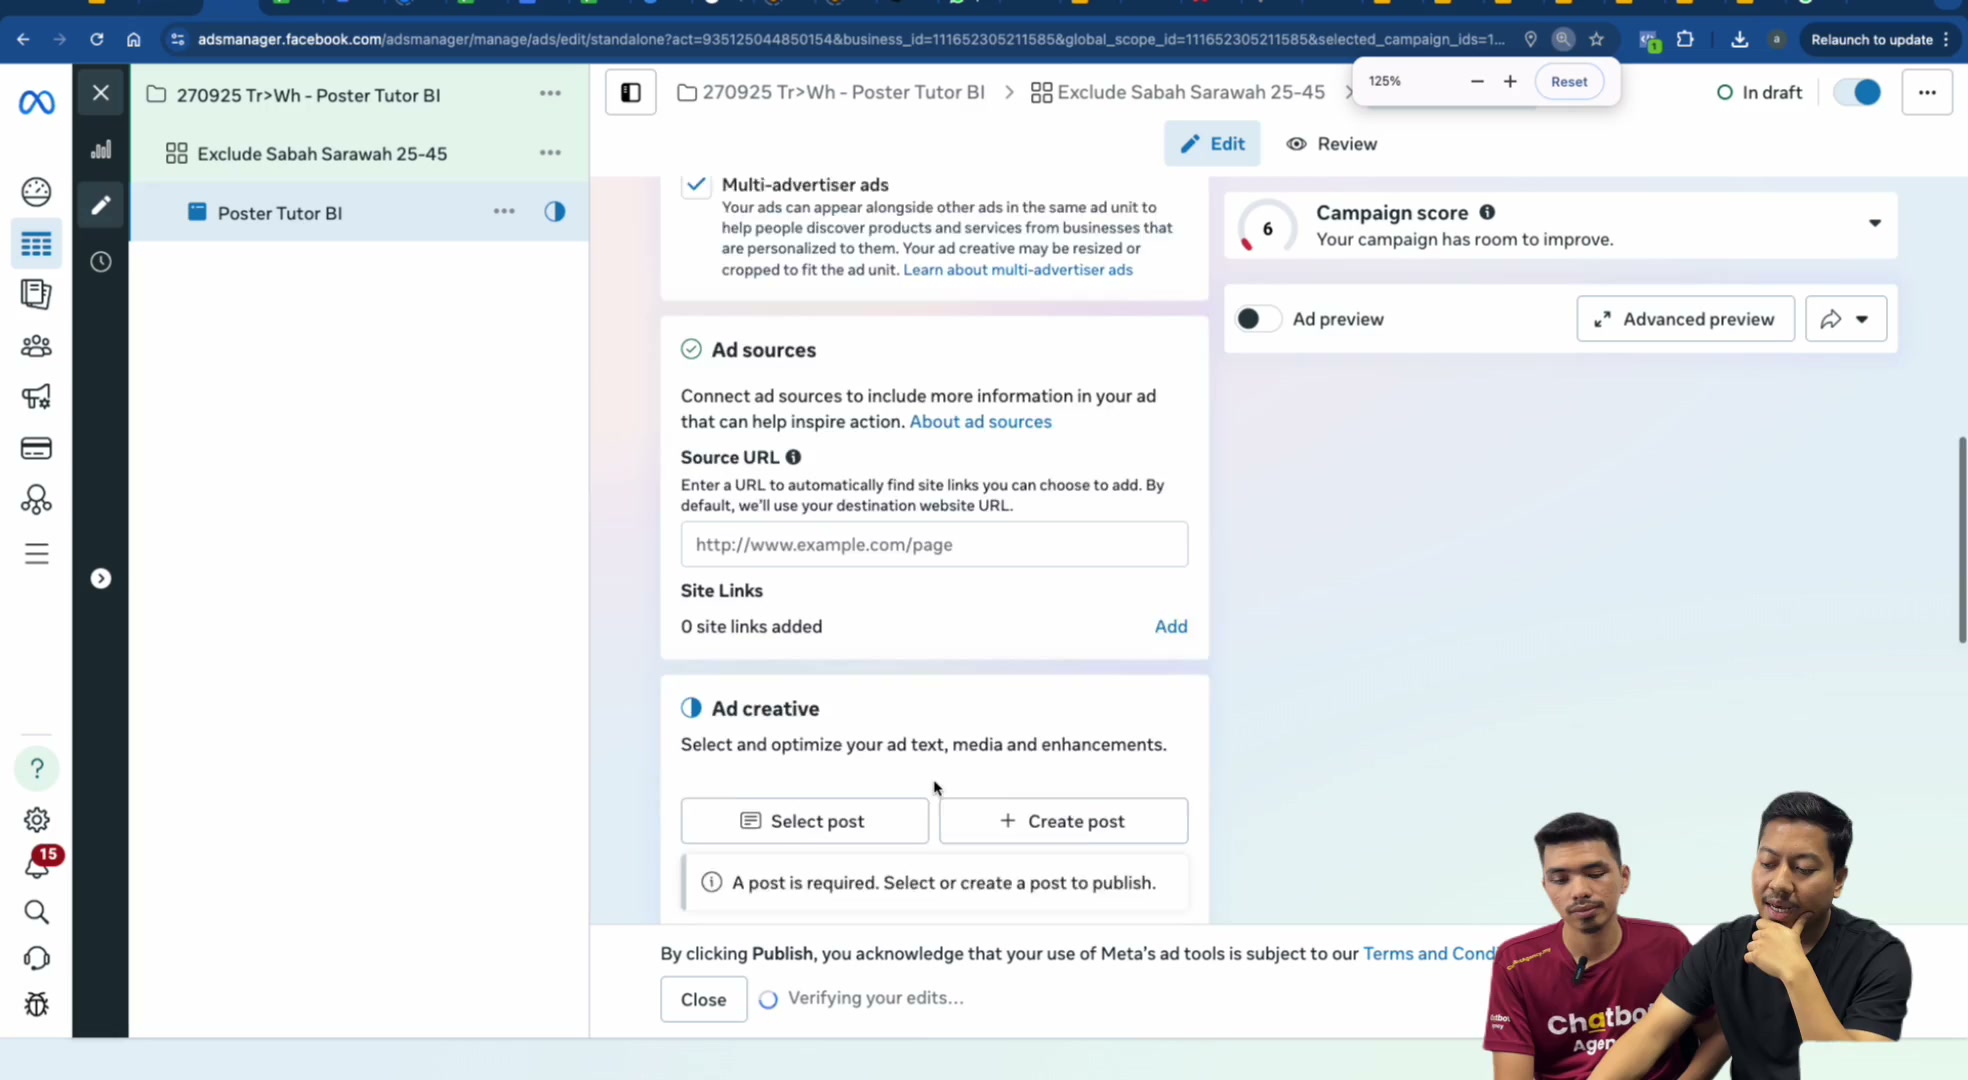
Task: Increase browser zoom with plus button
Action: [1510, 82]
